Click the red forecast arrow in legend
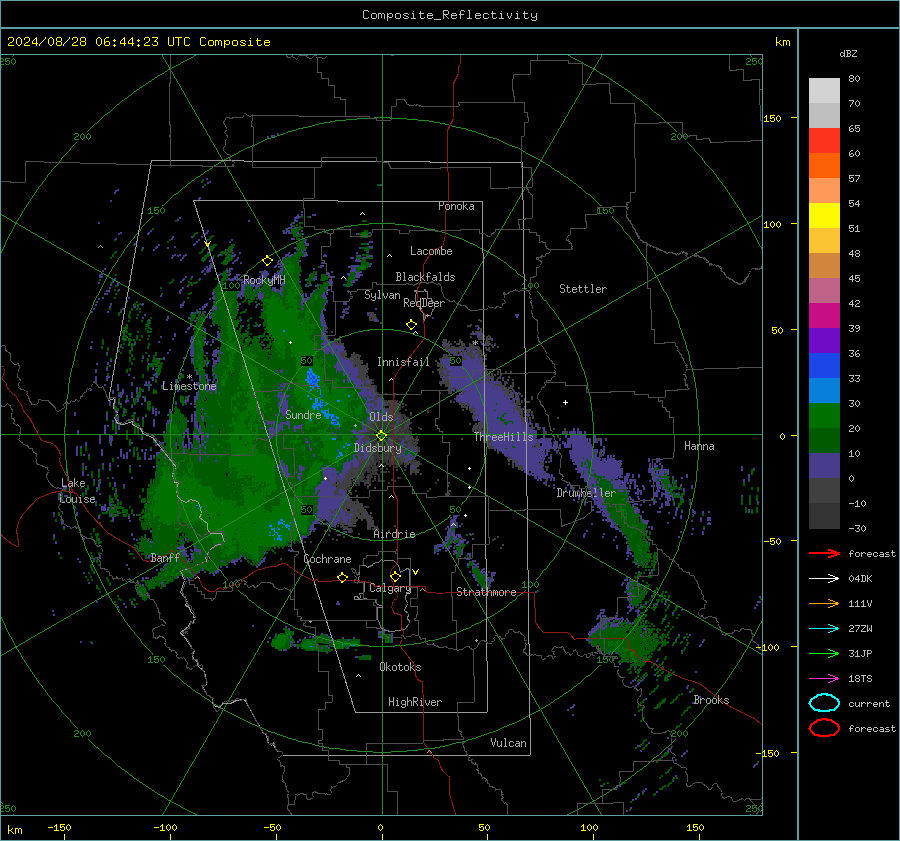Screen dimensions: 900x841 pos(824,553)
